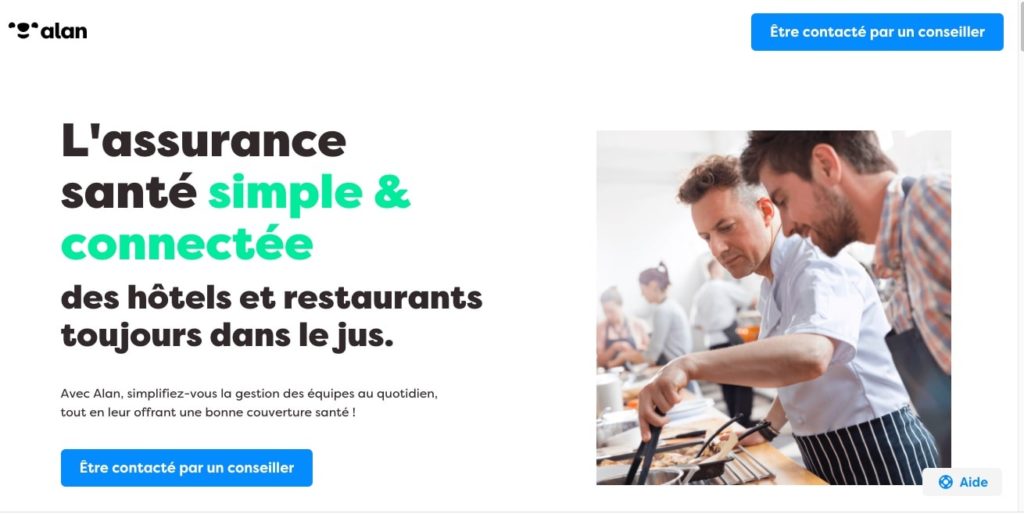Click the "des hôtels et restaurants" subheading
The image size is (1024, 514).
(x=272, y=298)
